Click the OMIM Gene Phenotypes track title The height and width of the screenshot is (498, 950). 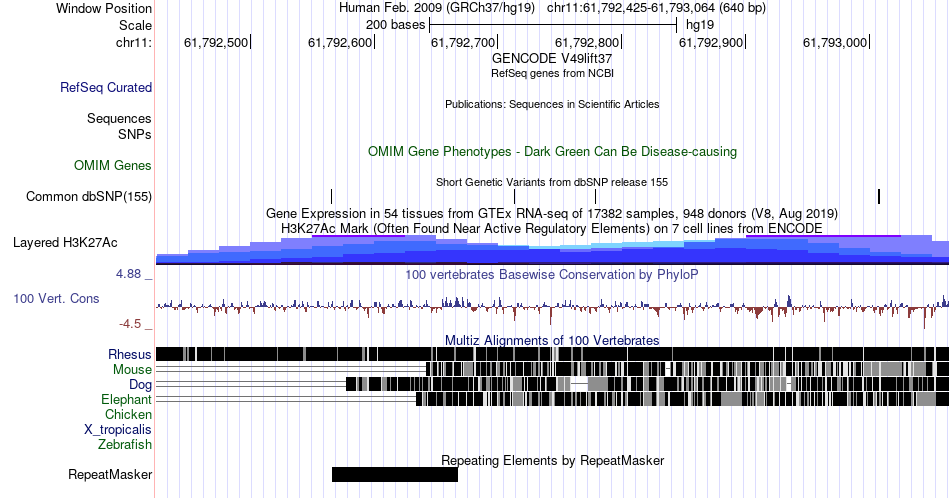552,151
